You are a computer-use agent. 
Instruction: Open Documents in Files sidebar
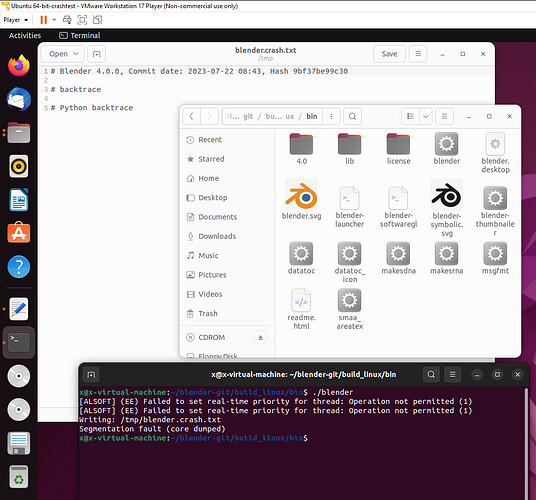point(227,217)
